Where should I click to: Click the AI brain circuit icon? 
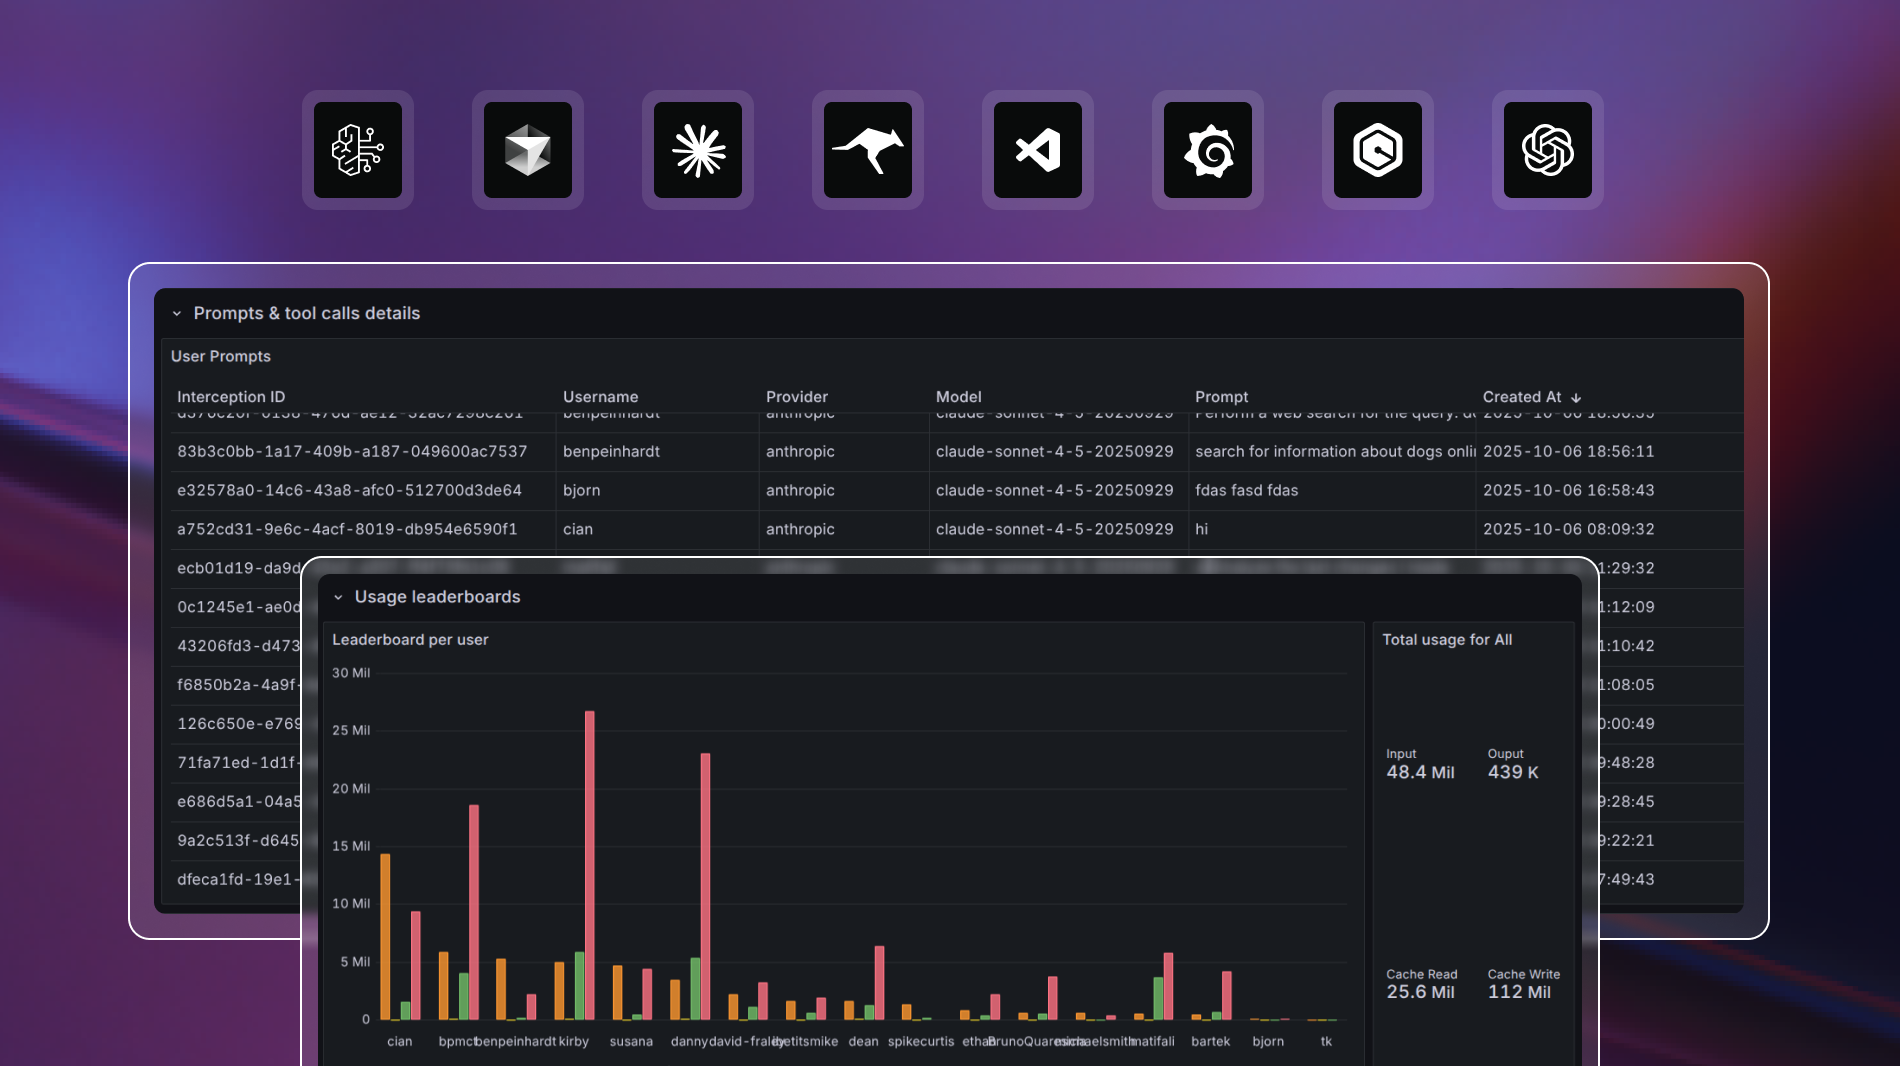[x=358, y=150]
